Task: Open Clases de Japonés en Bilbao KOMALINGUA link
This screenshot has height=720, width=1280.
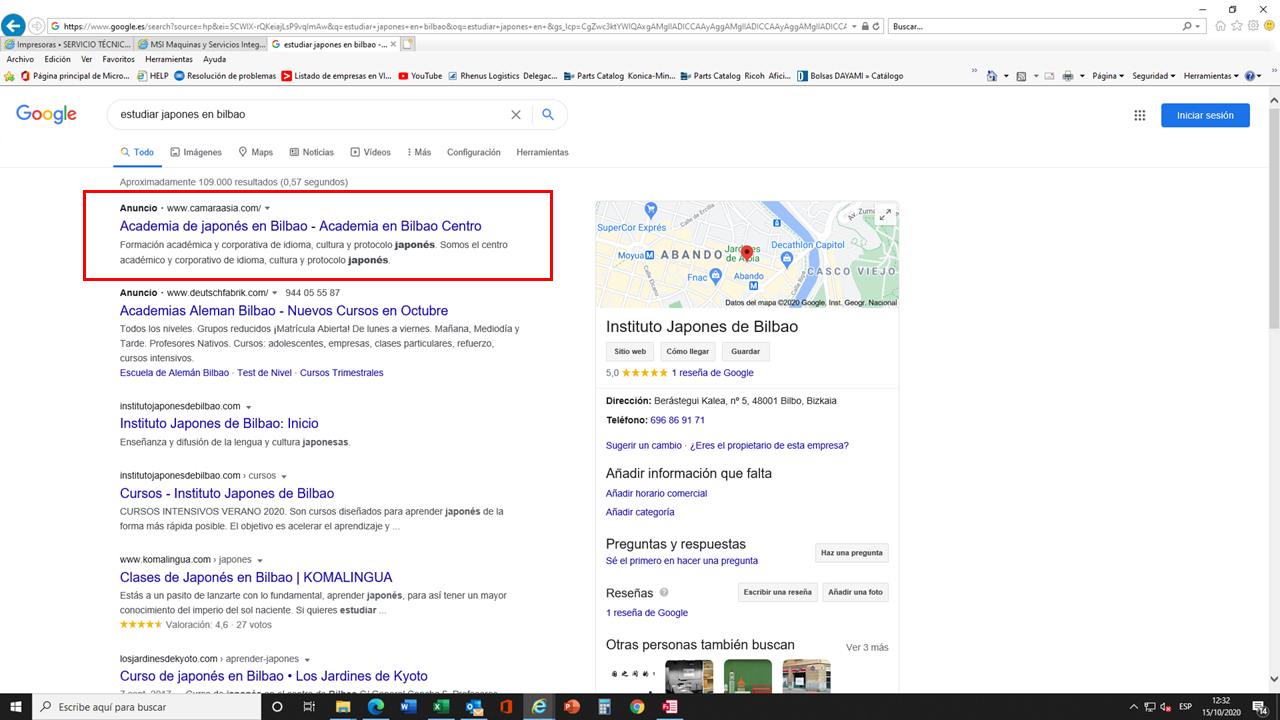Action: pyautogui.click(x=256, y=577)
